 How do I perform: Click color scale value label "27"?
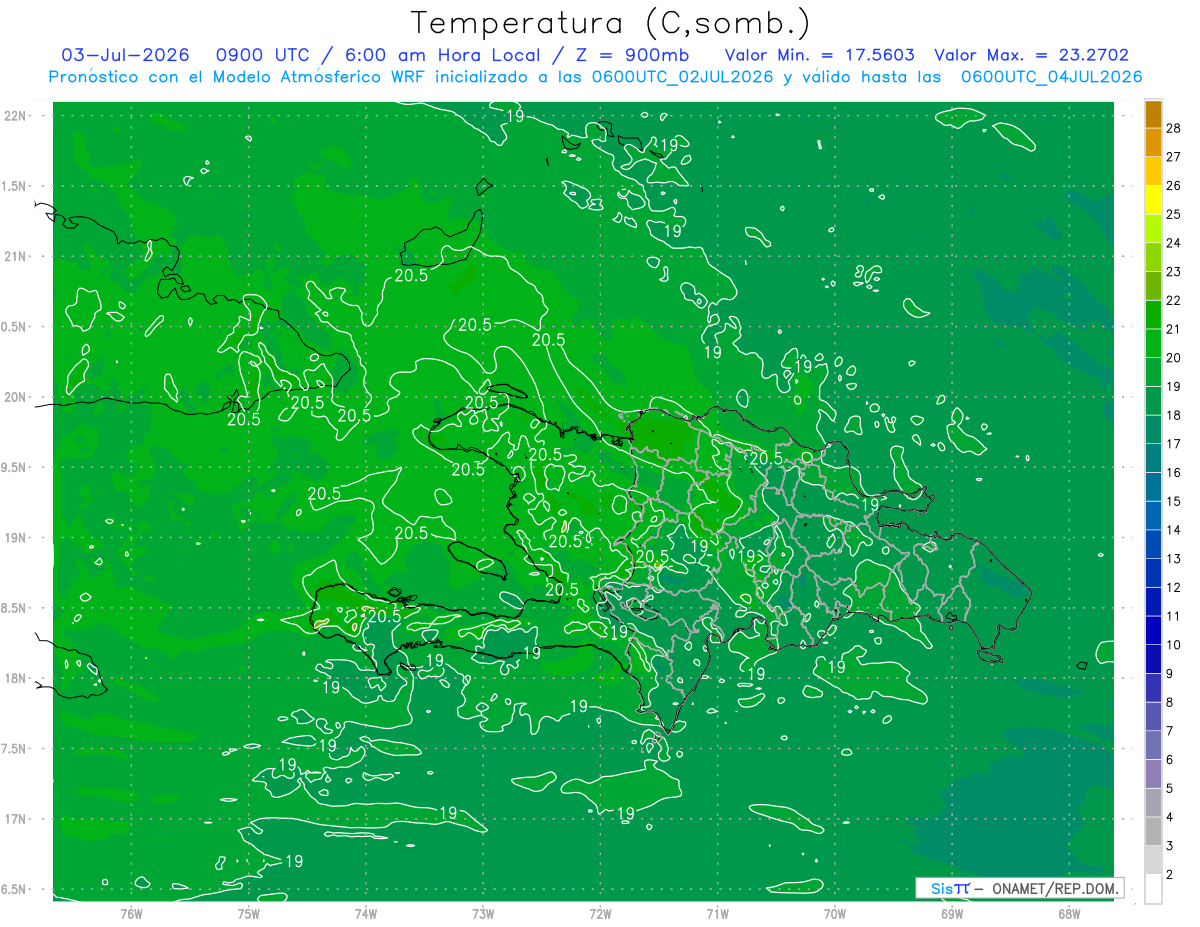tap(1174, 157)
